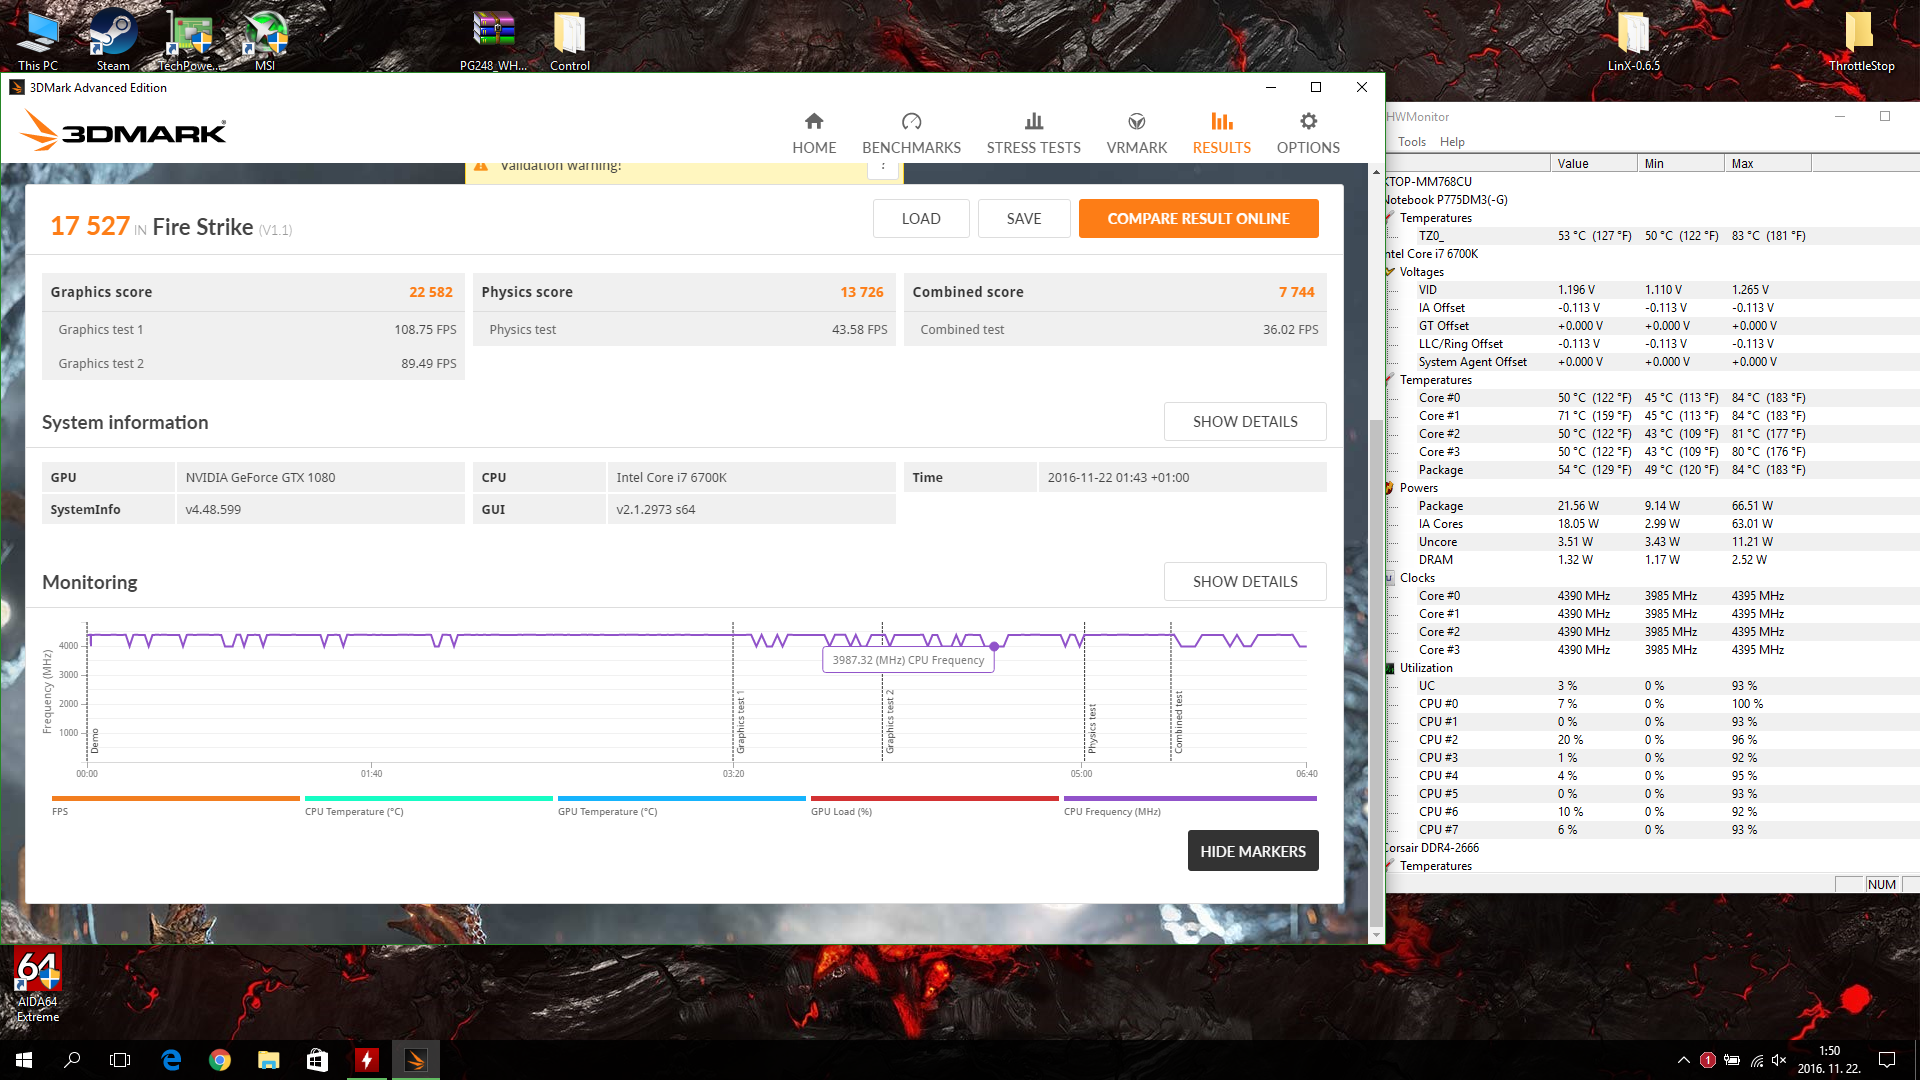Viewport: 1920px width, 1080px height.
Task: Launch Google Chrome from taskbar
Action: pos(220,1060)
